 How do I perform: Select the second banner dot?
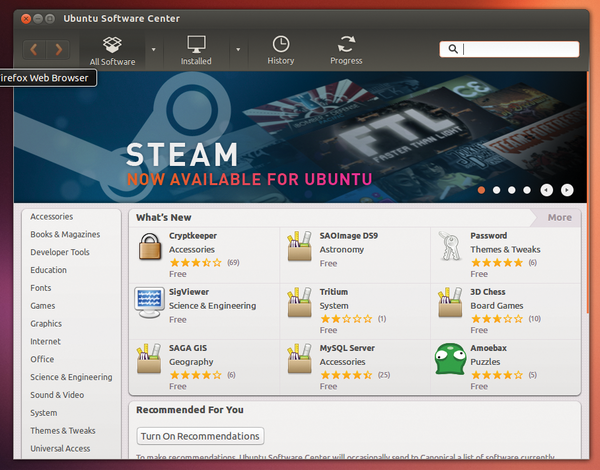(x=497, y=190)
